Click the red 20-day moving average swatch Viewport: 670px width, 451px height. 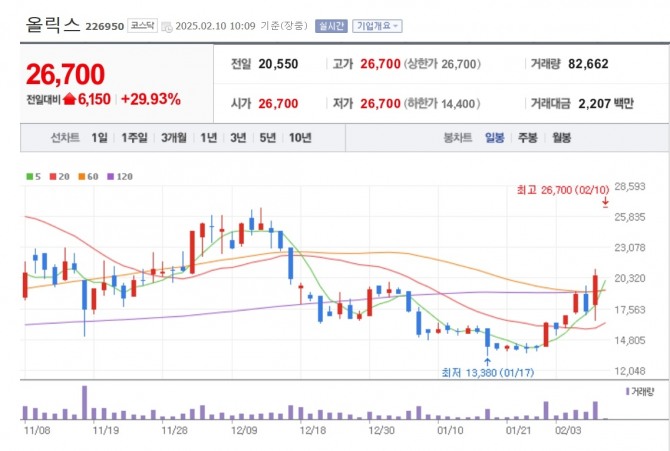coord(53,177)
